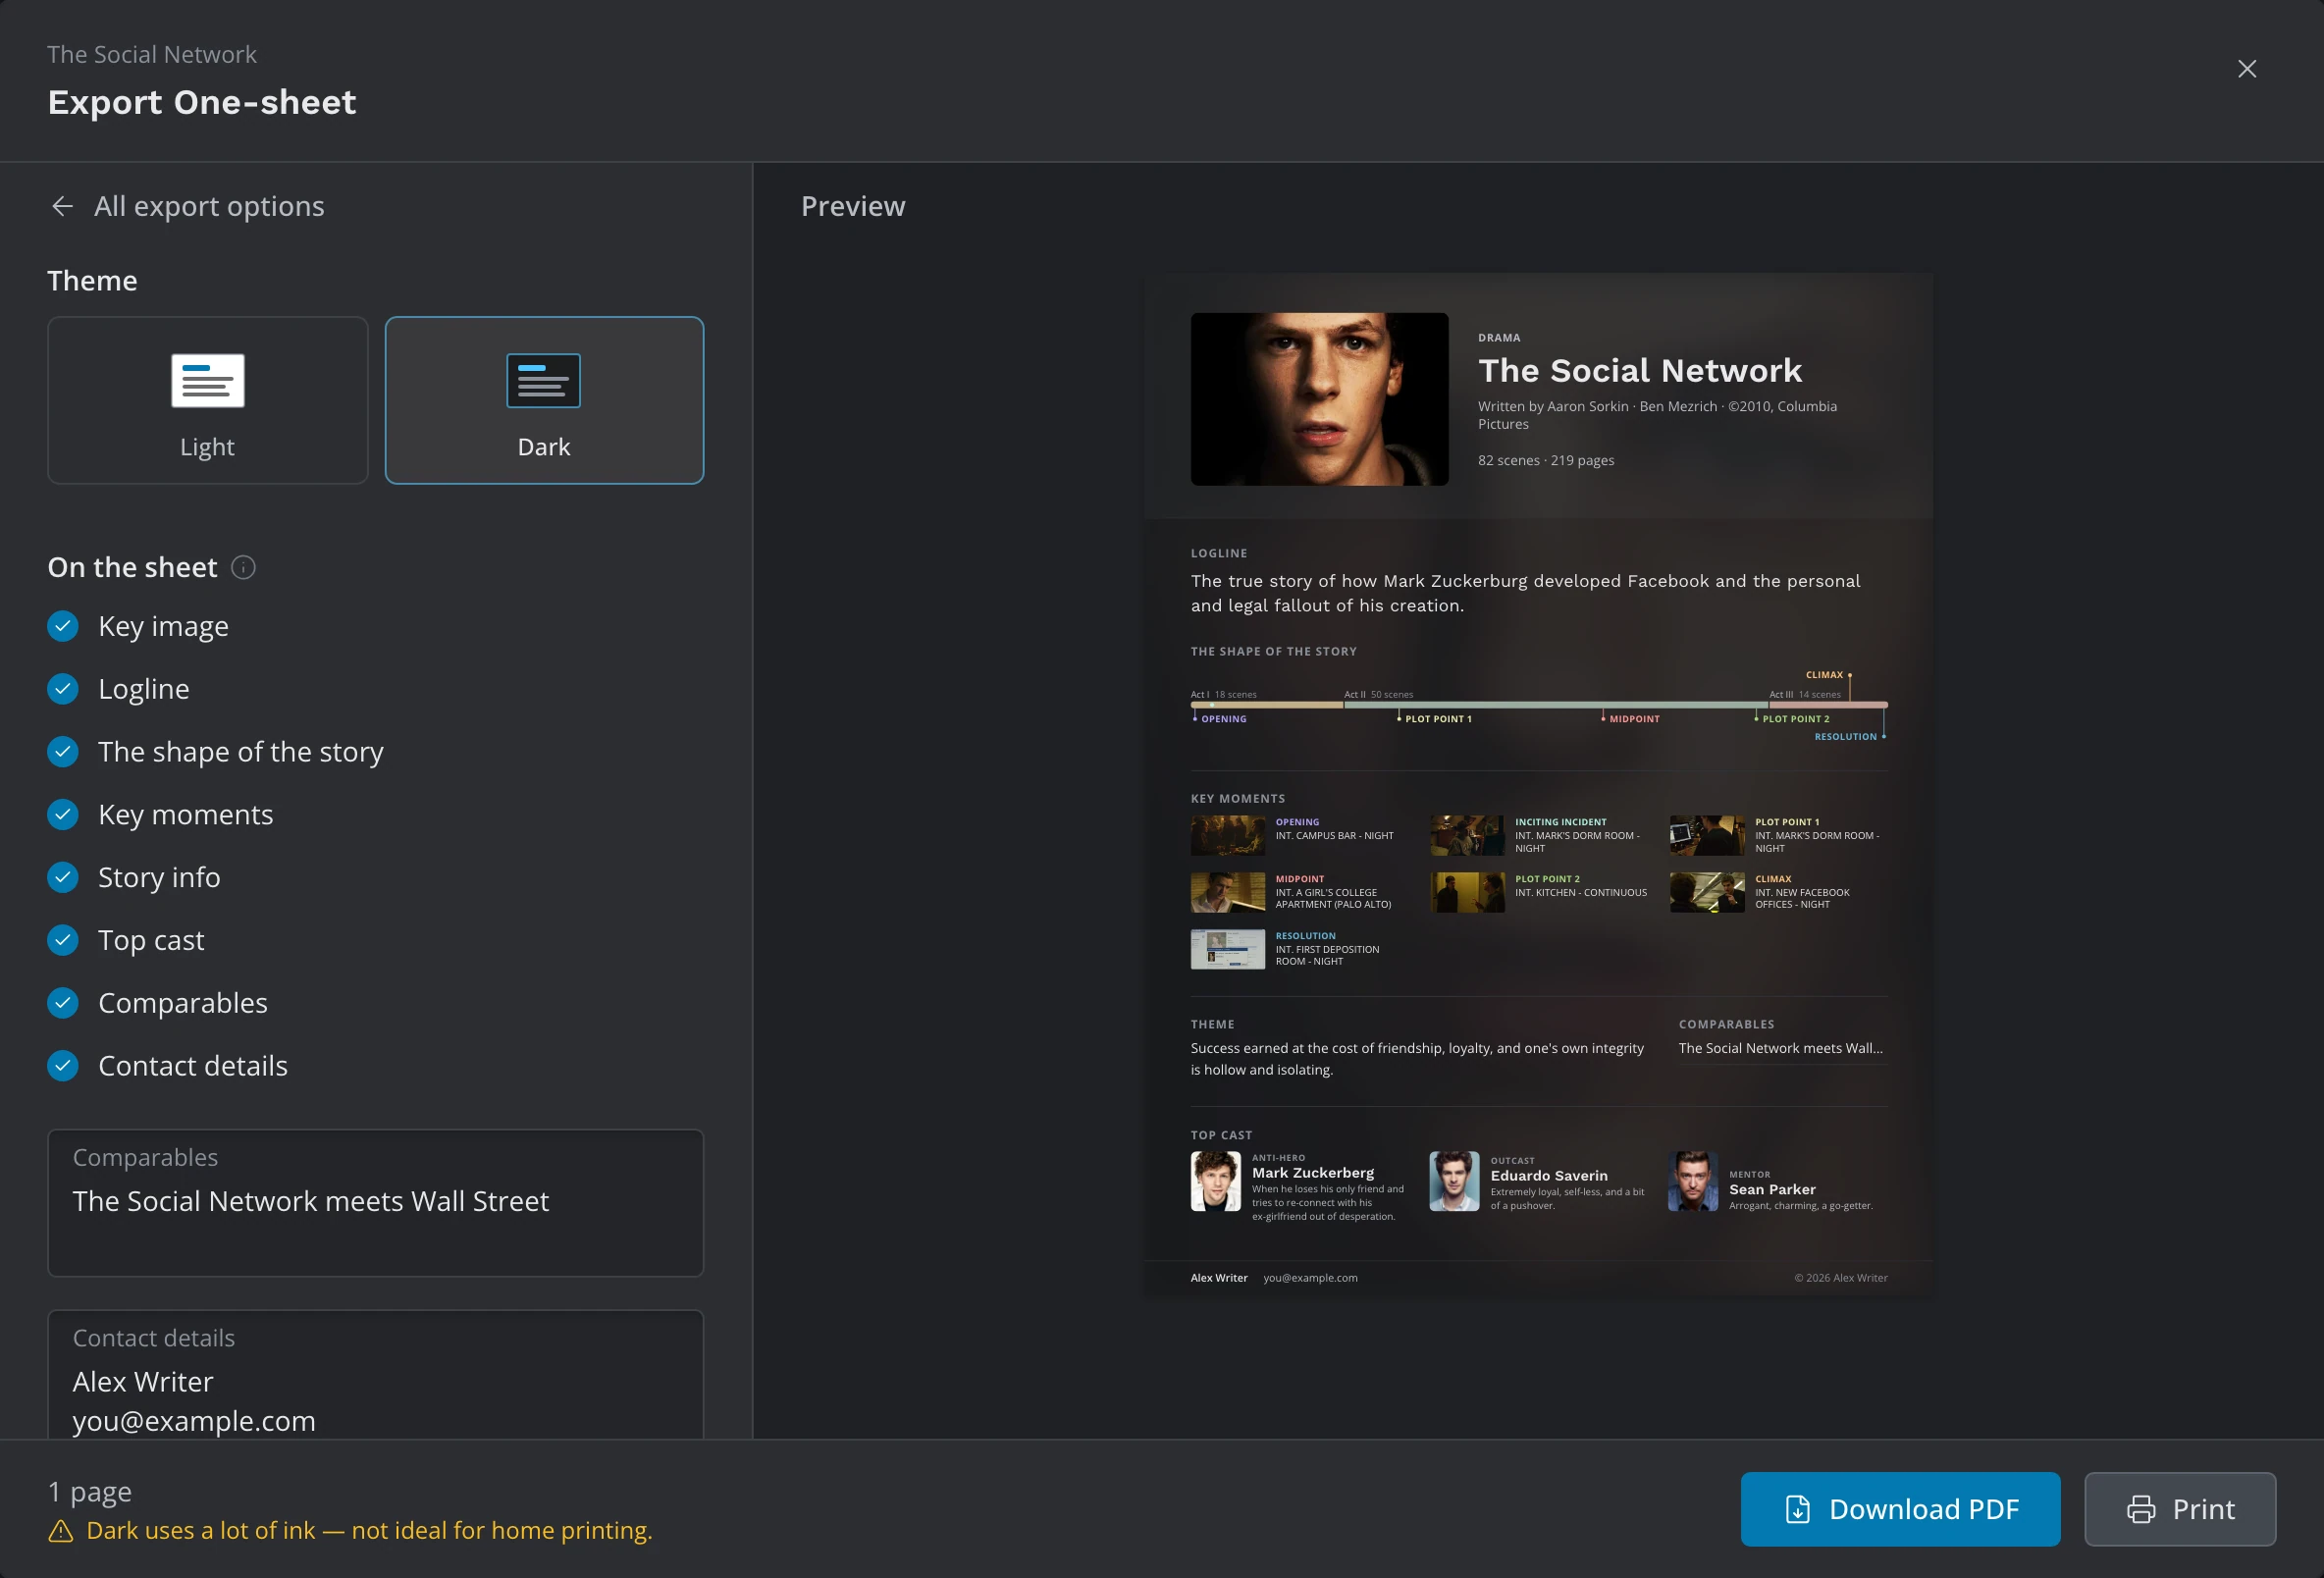Image resolution: width=2324 pixels, height=1578 pixels.
Task: Click the info icon next to On the sheet
Action: tap(243, 567)
